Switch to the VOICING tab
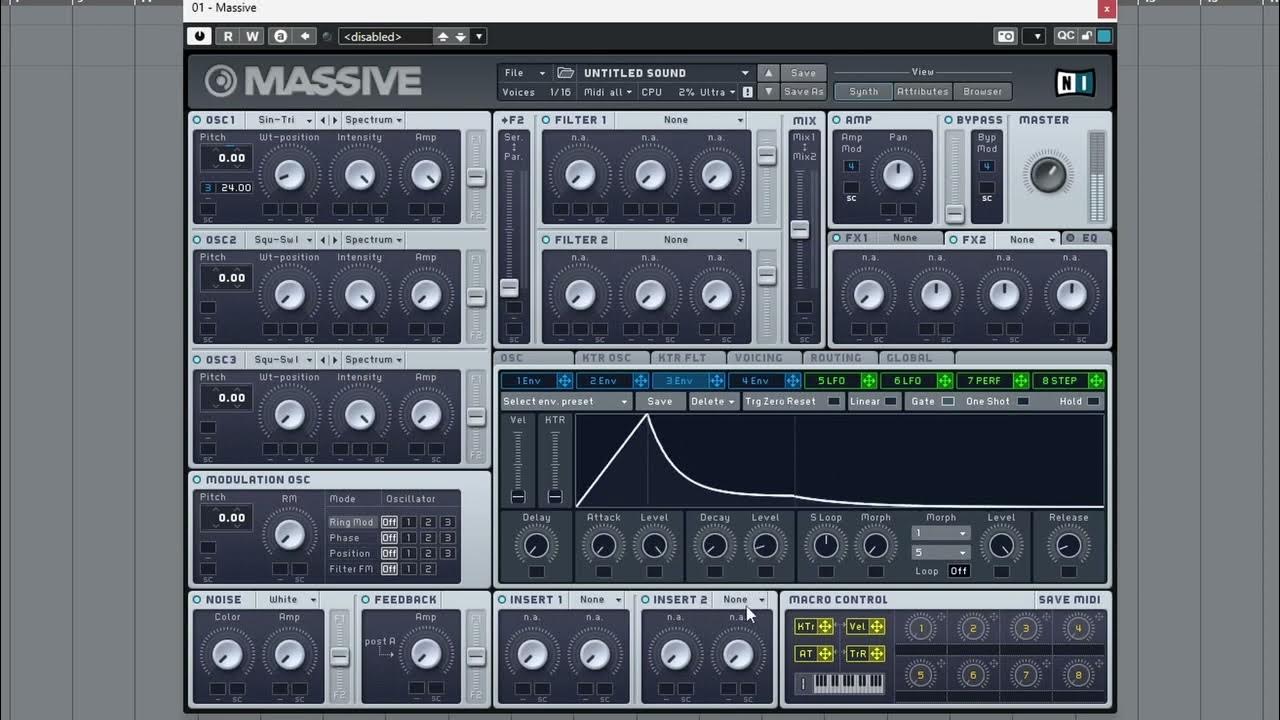Screen dimensions: 1280x720 (758, 358)
